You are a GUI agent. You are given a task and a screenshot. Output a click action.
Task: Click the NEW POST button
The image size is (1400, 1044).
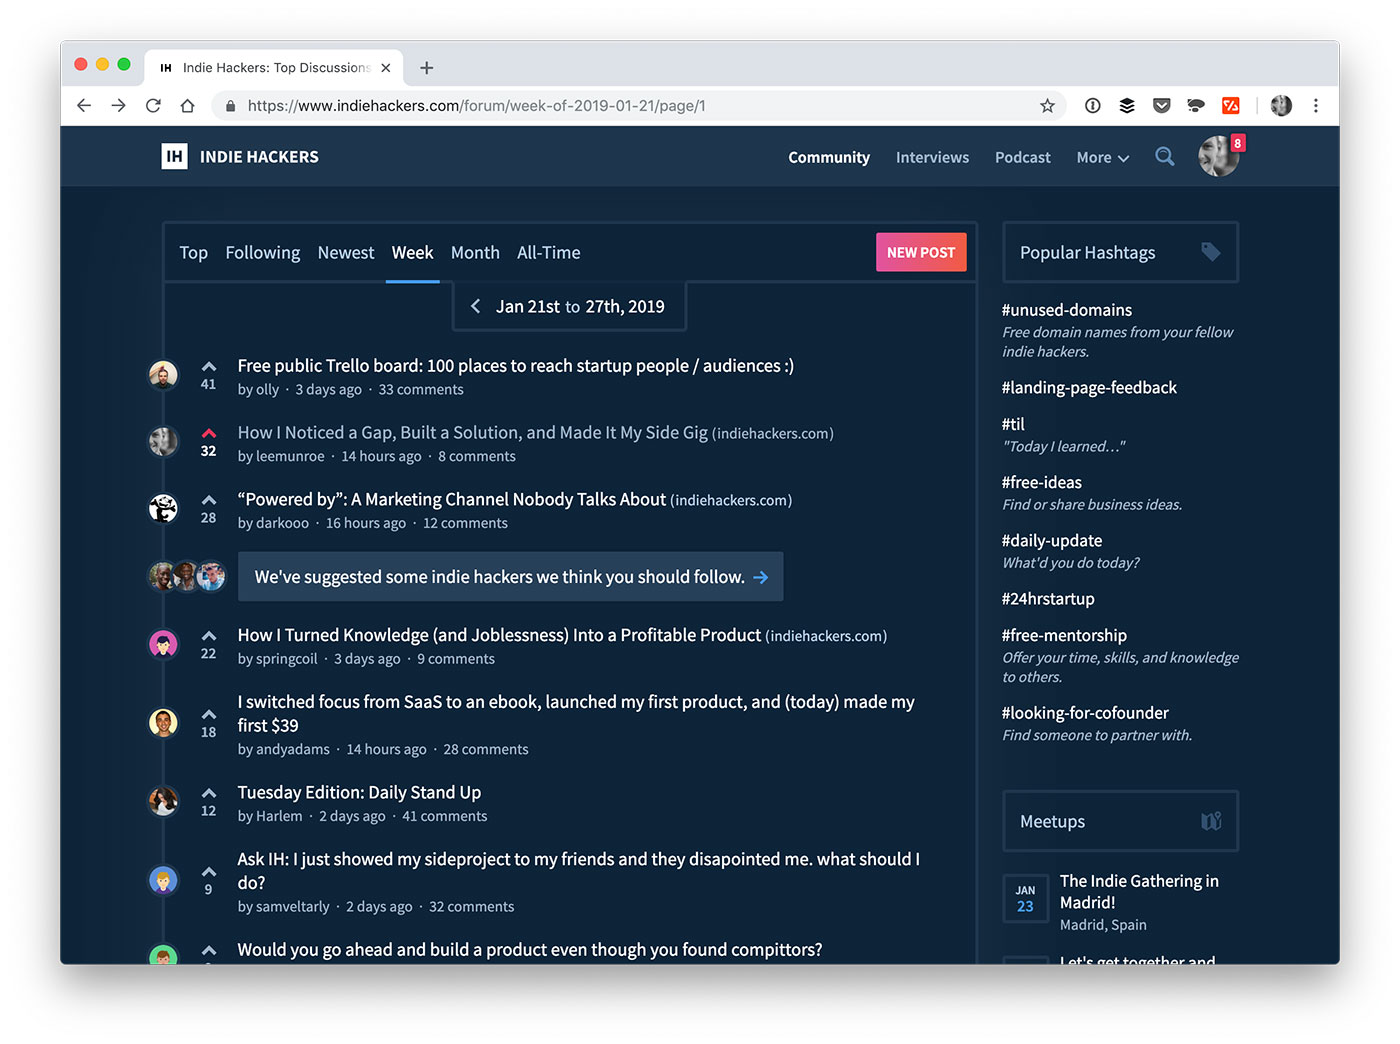click(921, 252)
